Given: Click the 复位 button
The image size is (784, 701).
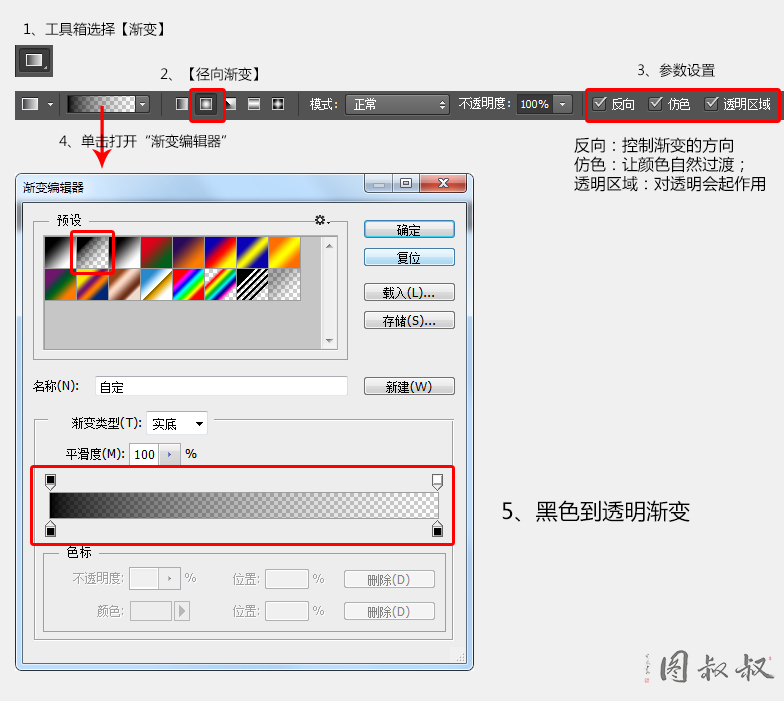Looking at the screenshot, I should coord(409,258).
